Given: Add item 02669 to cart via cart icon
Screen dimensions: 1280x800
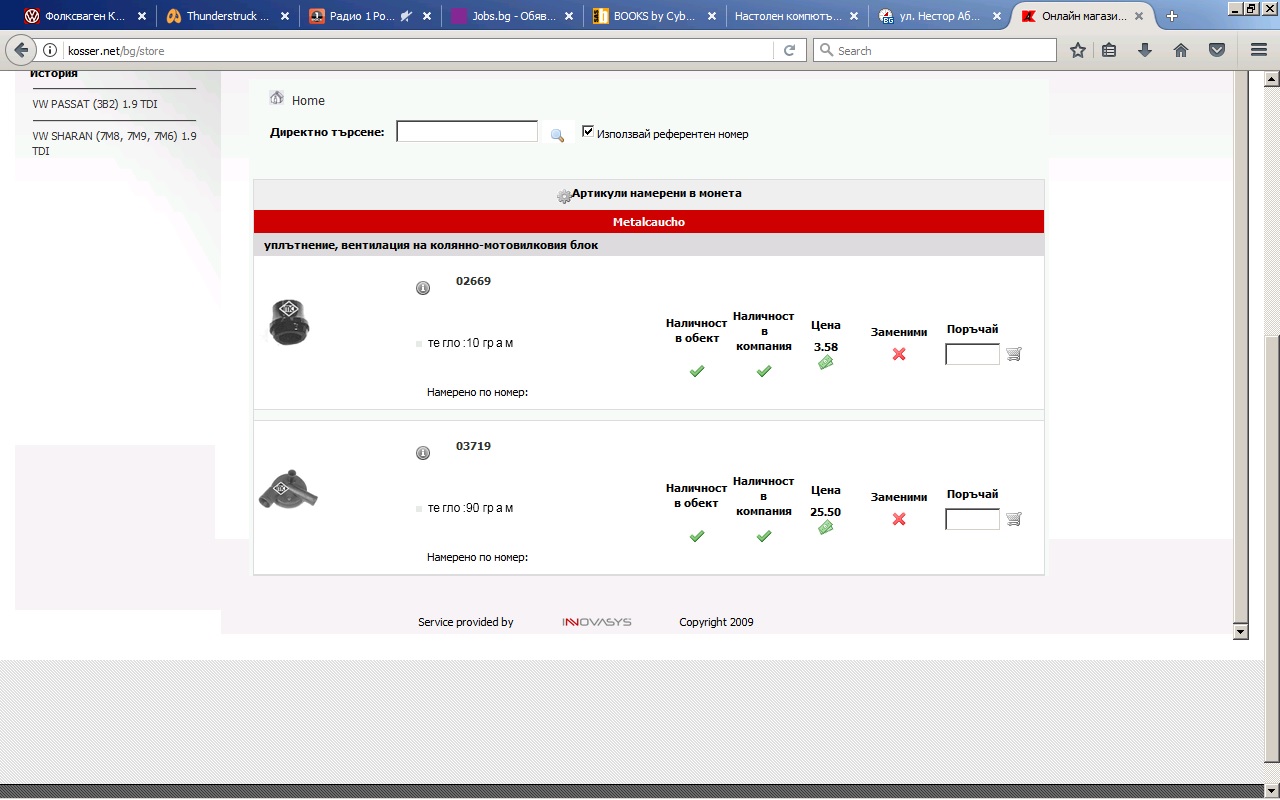Looking at the screenshot, I should coord(1014,354).
